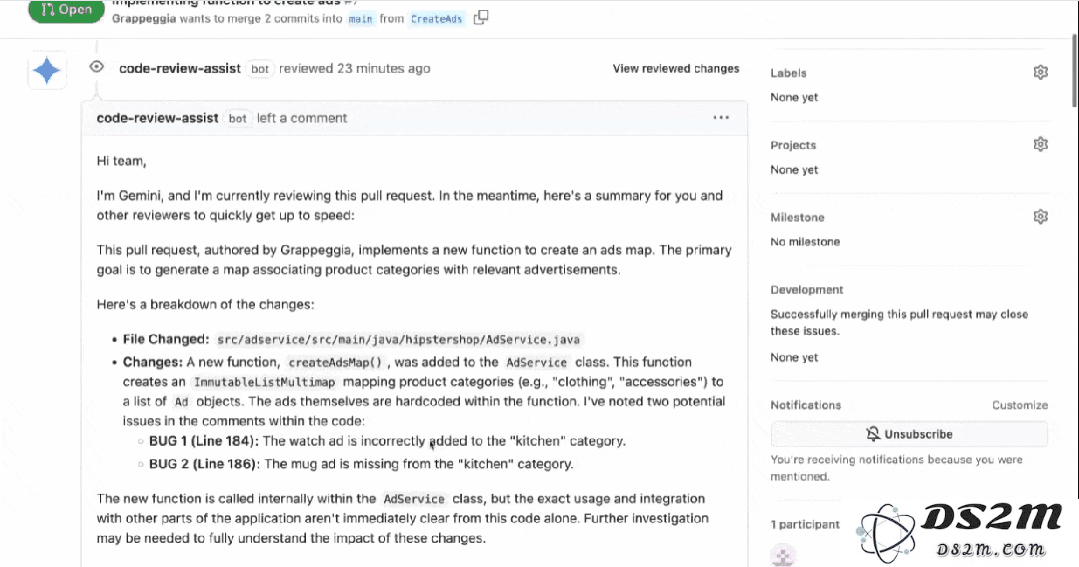Click the Grappeggia author name

pyautogui.click(x=144, y=19)
